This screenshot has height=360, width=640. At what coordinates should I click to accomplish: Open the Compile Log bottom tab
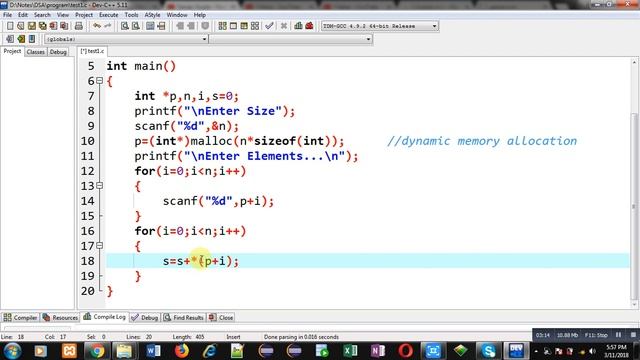point(104,317)
